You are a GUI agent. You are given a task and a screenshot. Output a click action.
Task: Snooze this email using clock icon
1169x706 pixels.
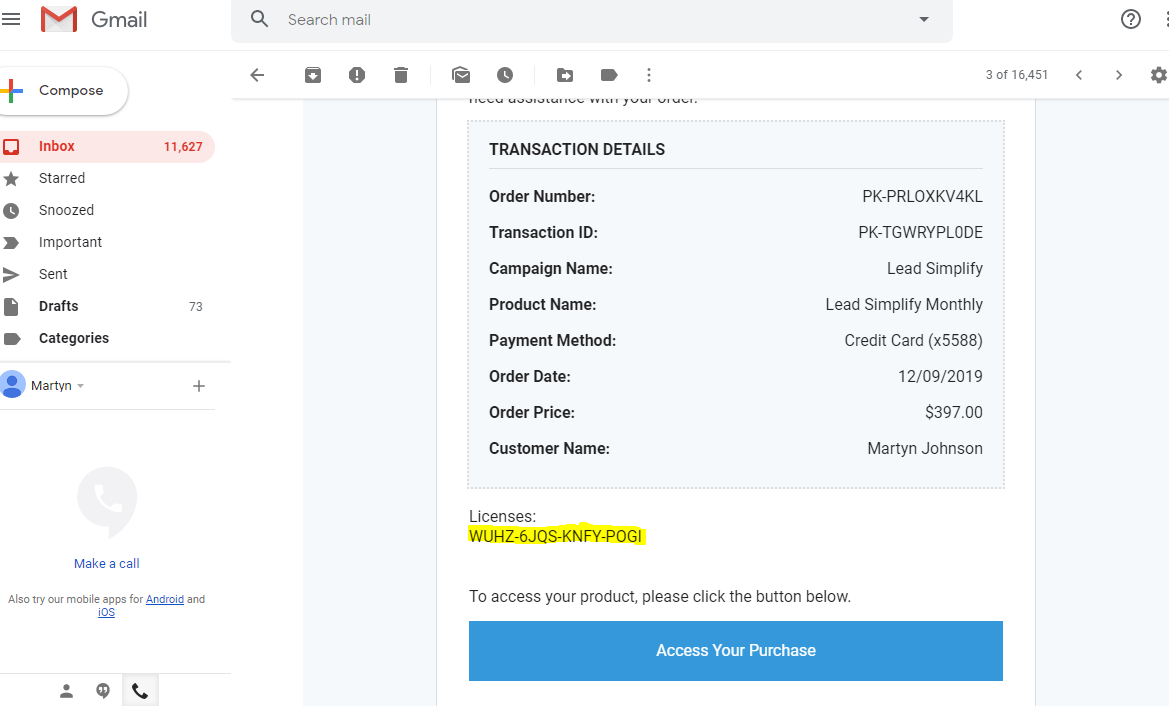coord(505,75)
